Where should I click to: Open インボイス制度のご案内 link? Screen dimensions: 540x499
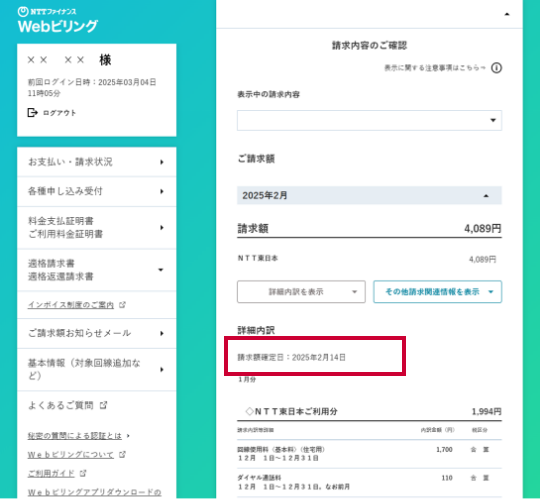pos(71,305)
